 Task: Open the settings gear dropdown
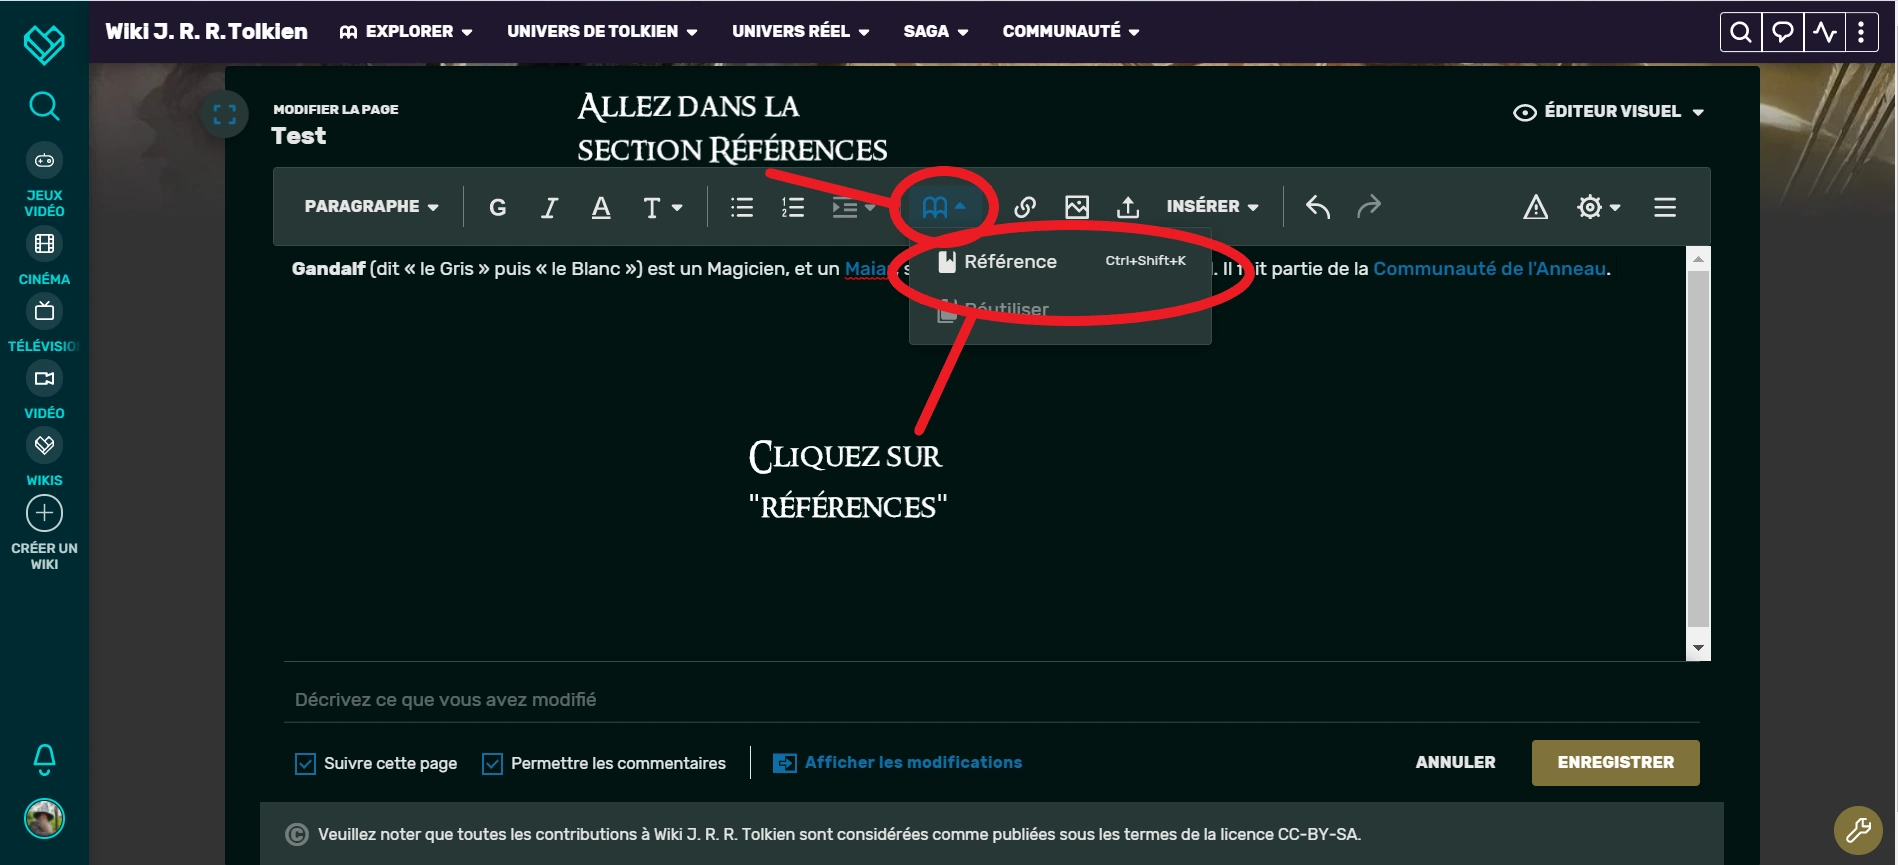click(1598, 207)
